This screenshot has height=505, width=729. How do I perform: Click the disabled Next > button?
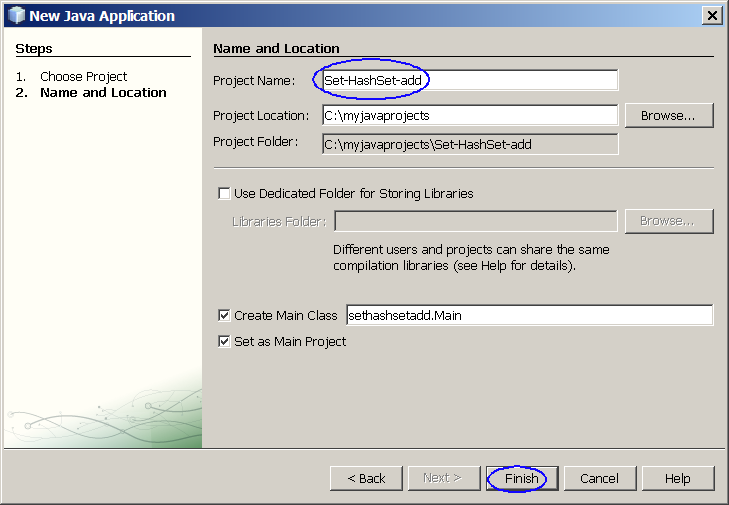tap(444, 478)
